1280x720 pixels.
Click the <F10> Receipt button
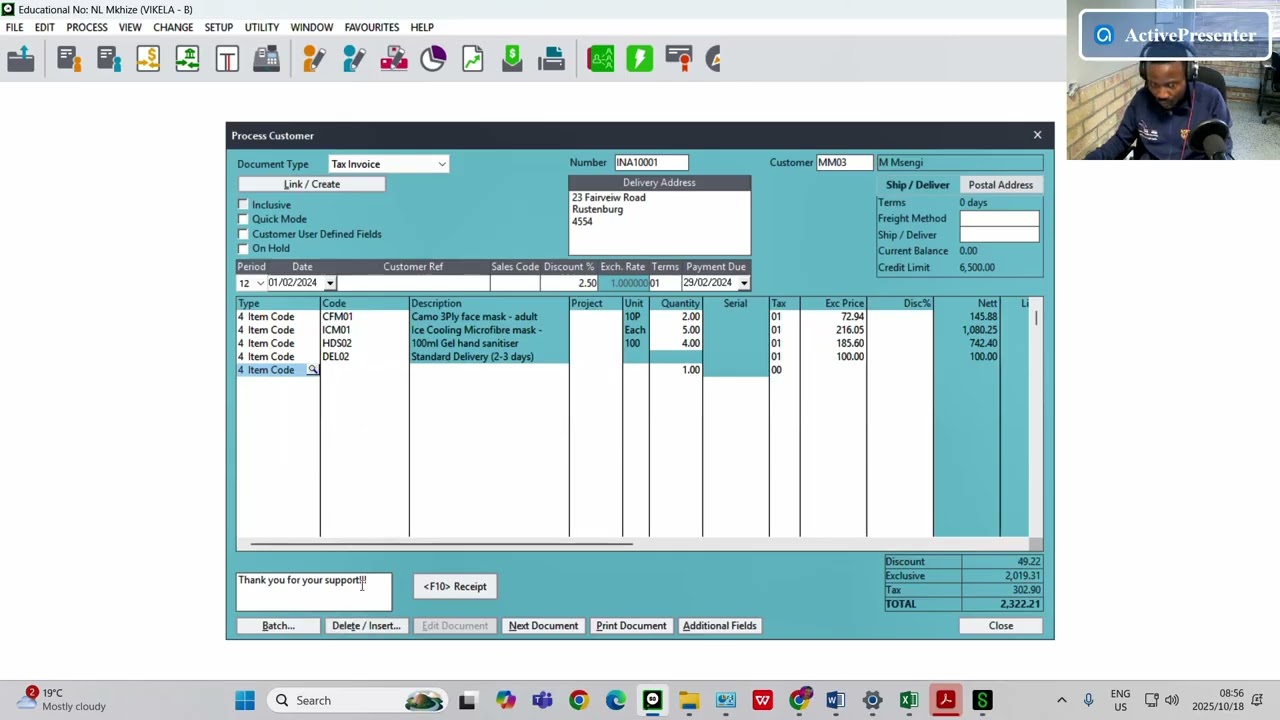point(455,587)
